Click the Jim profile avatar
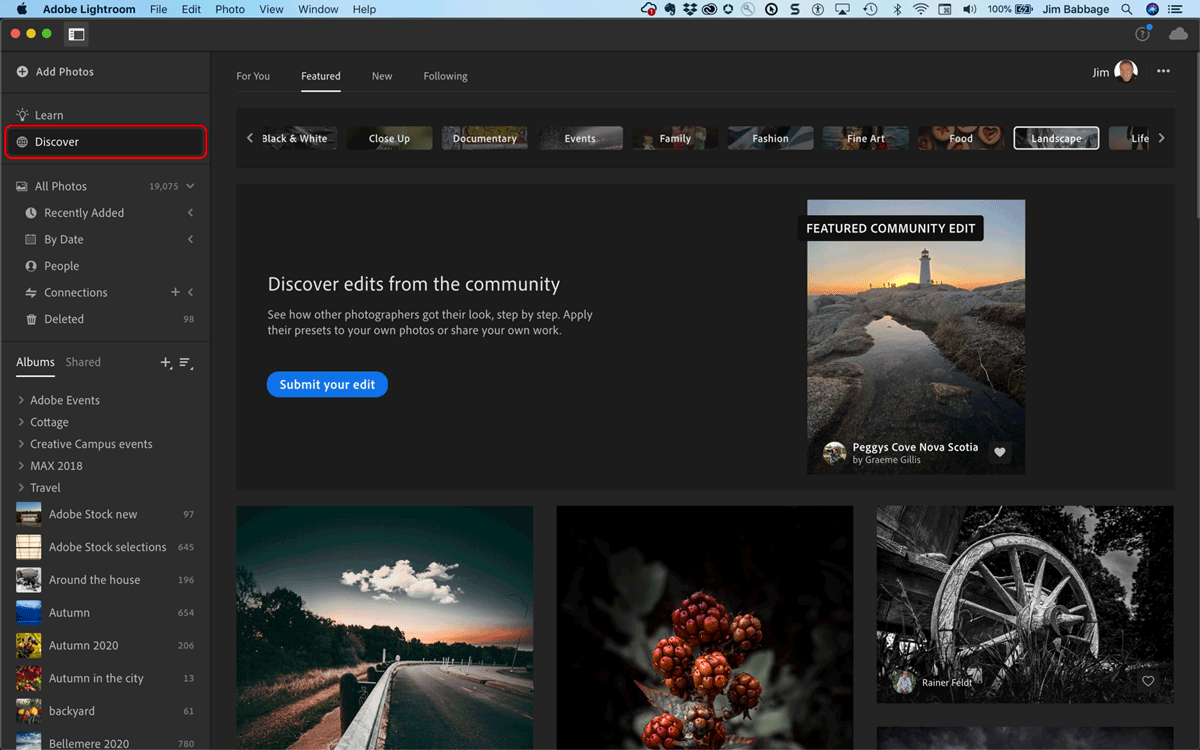This screenshot has height=750, width=1200. coord(1126,72)
